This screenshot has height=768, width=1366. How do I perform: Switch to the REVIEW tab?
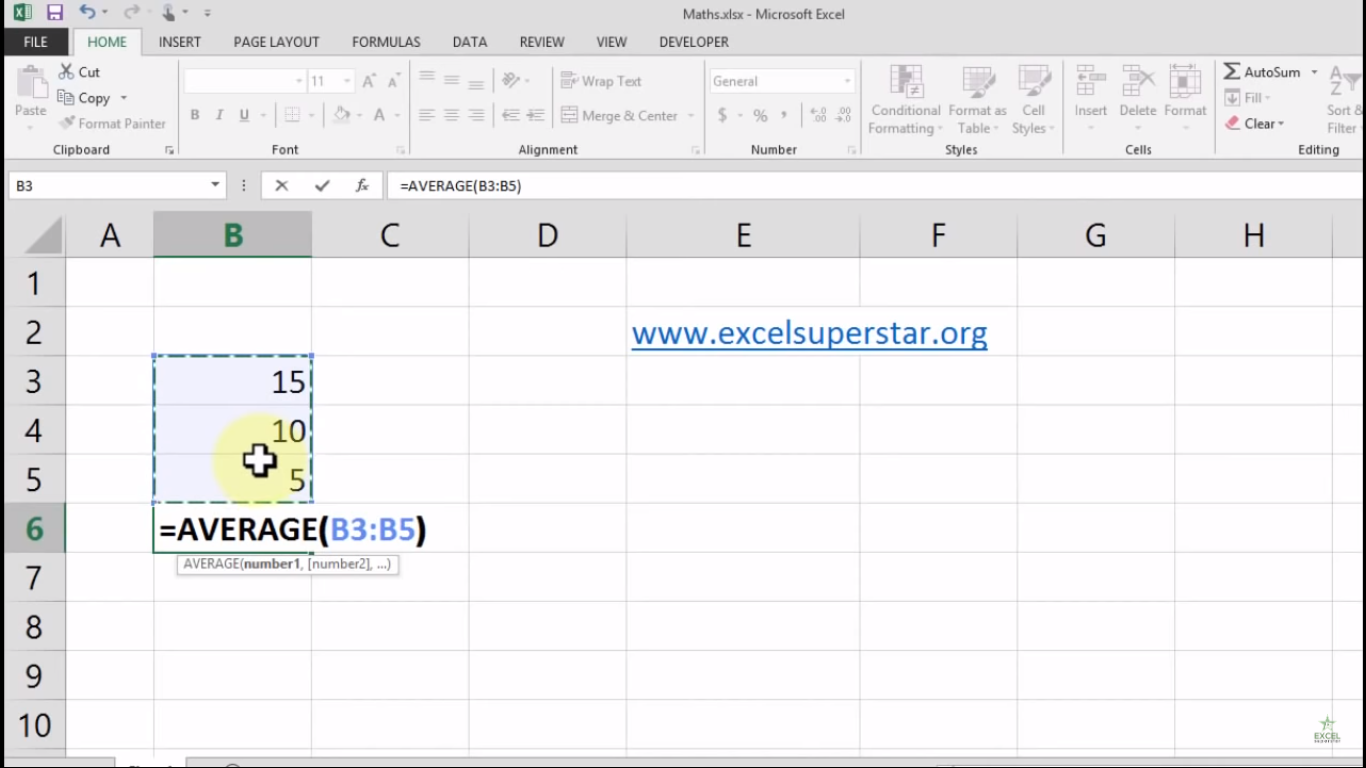[542, 42]
